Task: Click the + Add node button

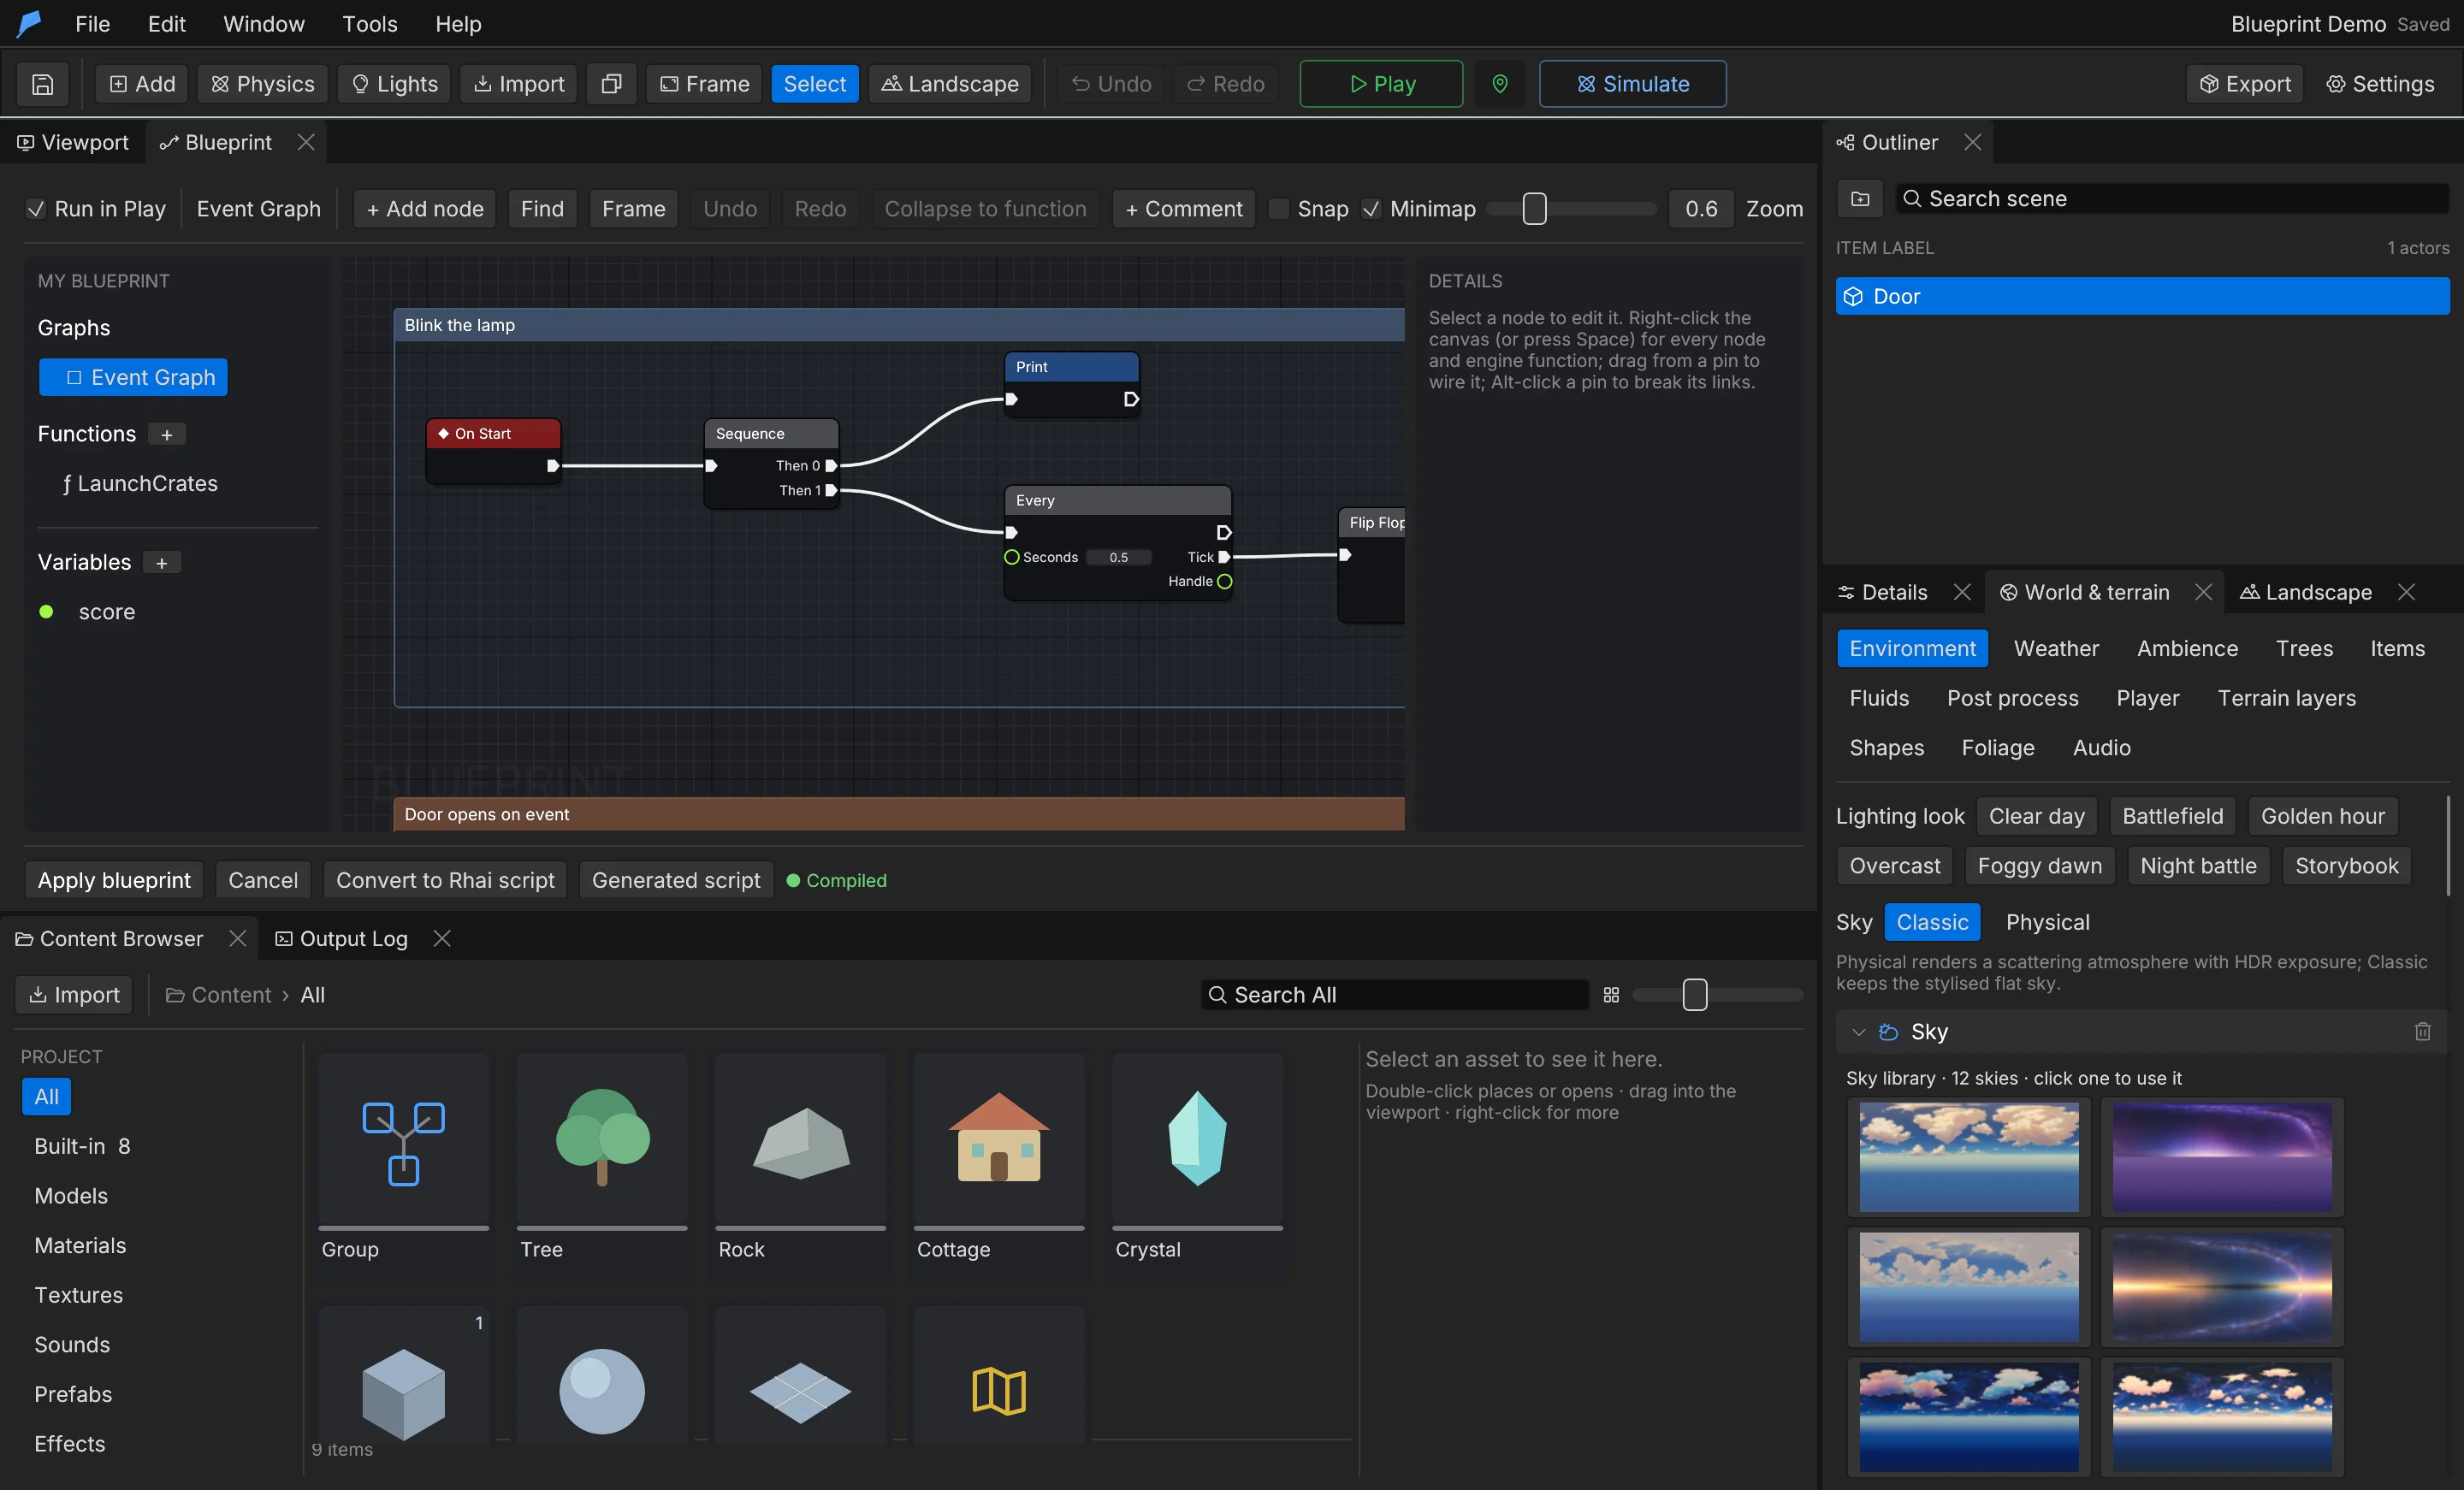Action: pyautogui.click(x=424, y=209)
